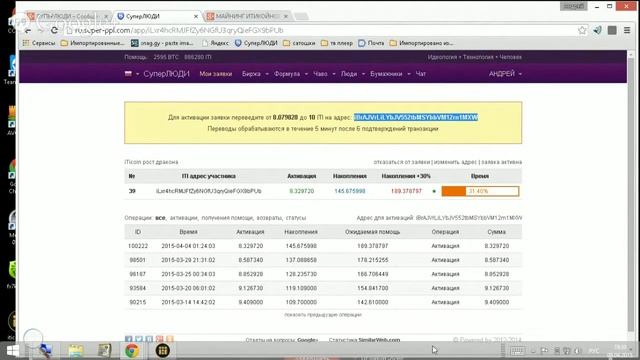Viewport: 640px width, 360px height.
Task: Click participant address in row 39
Action: pos(209,191)
